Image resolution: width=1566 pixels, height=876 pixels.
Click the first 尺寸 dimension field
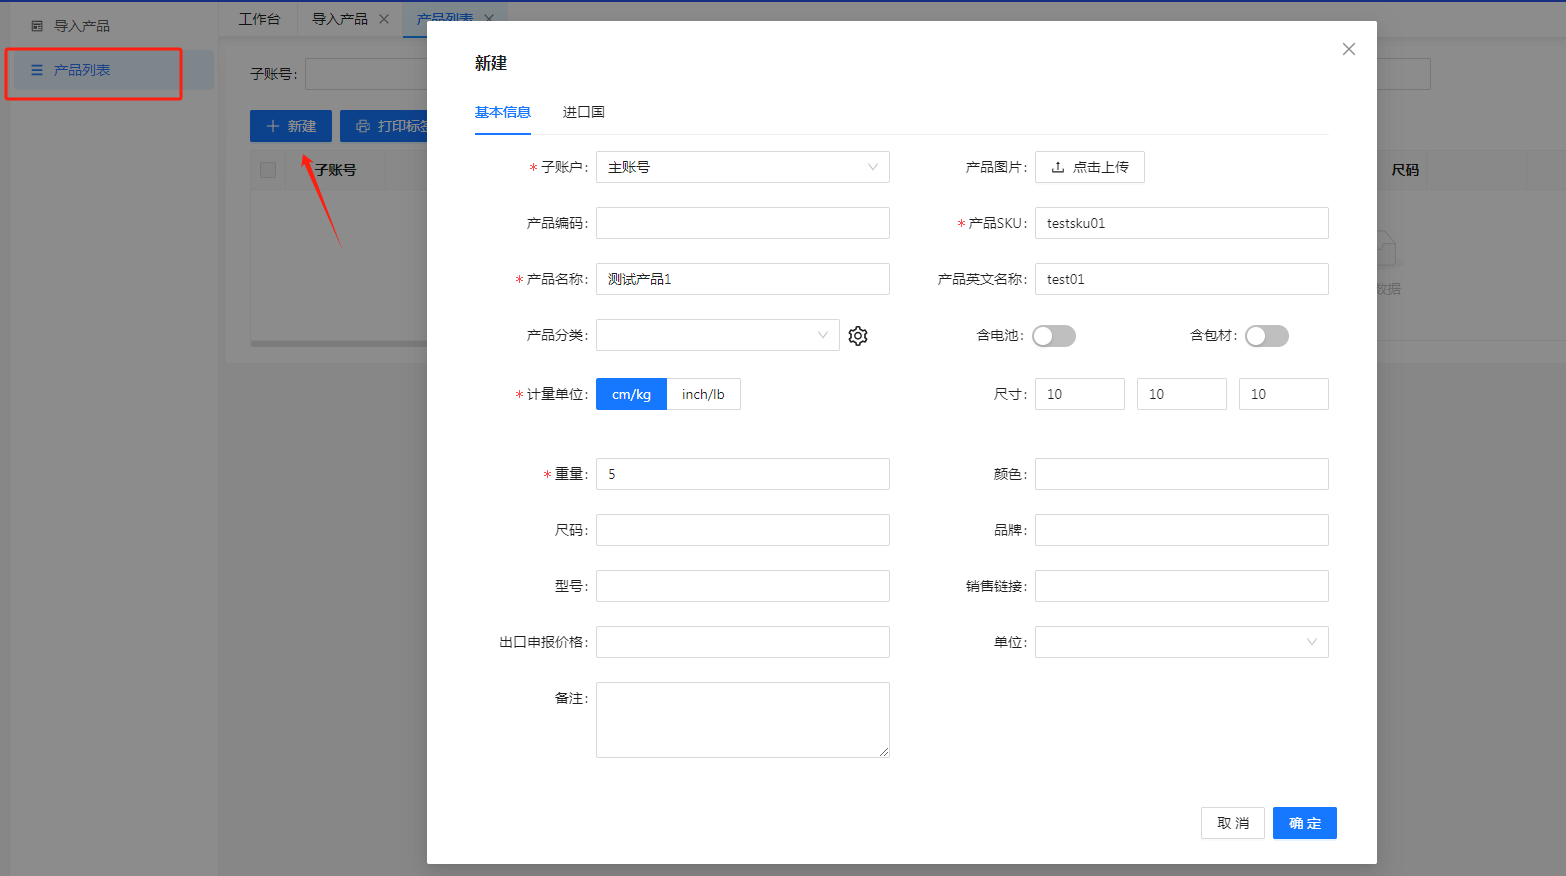pos(1080,394)
